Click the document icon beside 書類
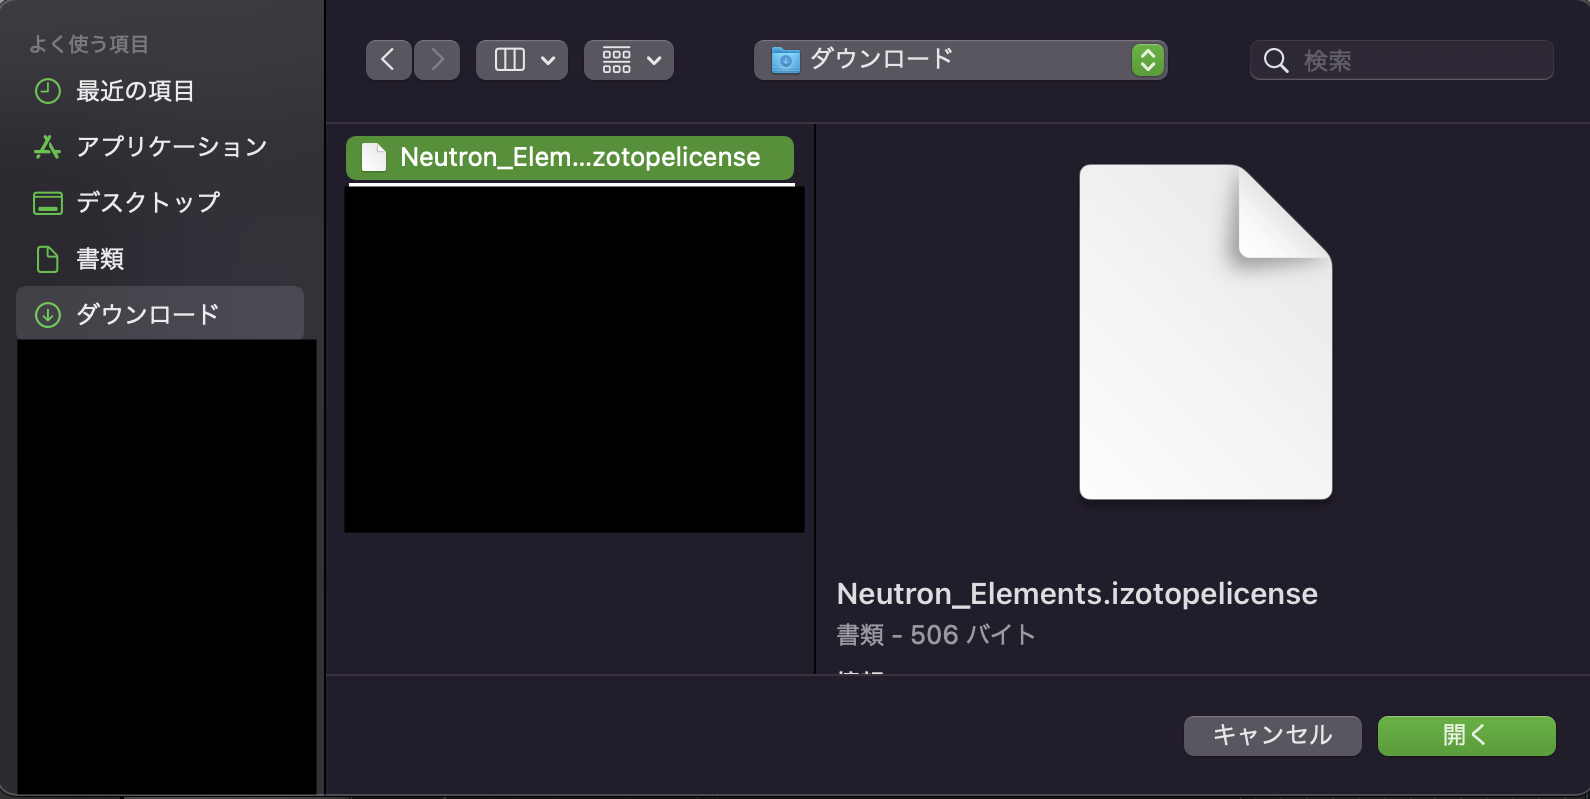Image resolution: width=1590 pixels, height=799 pixels. coord(48,259)
